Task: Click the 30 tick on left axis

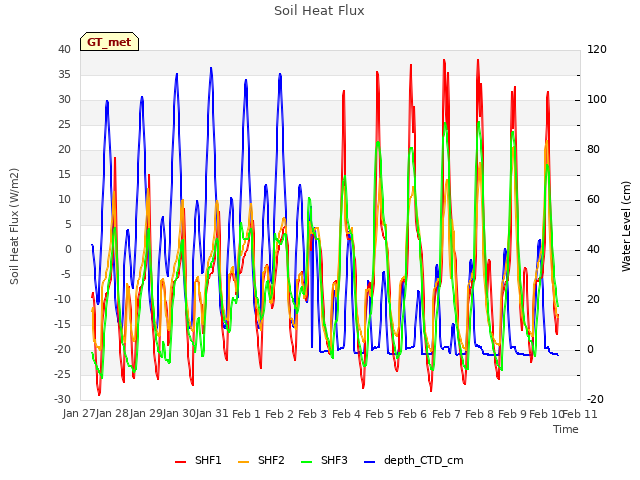Action: (x=64, y=100)
